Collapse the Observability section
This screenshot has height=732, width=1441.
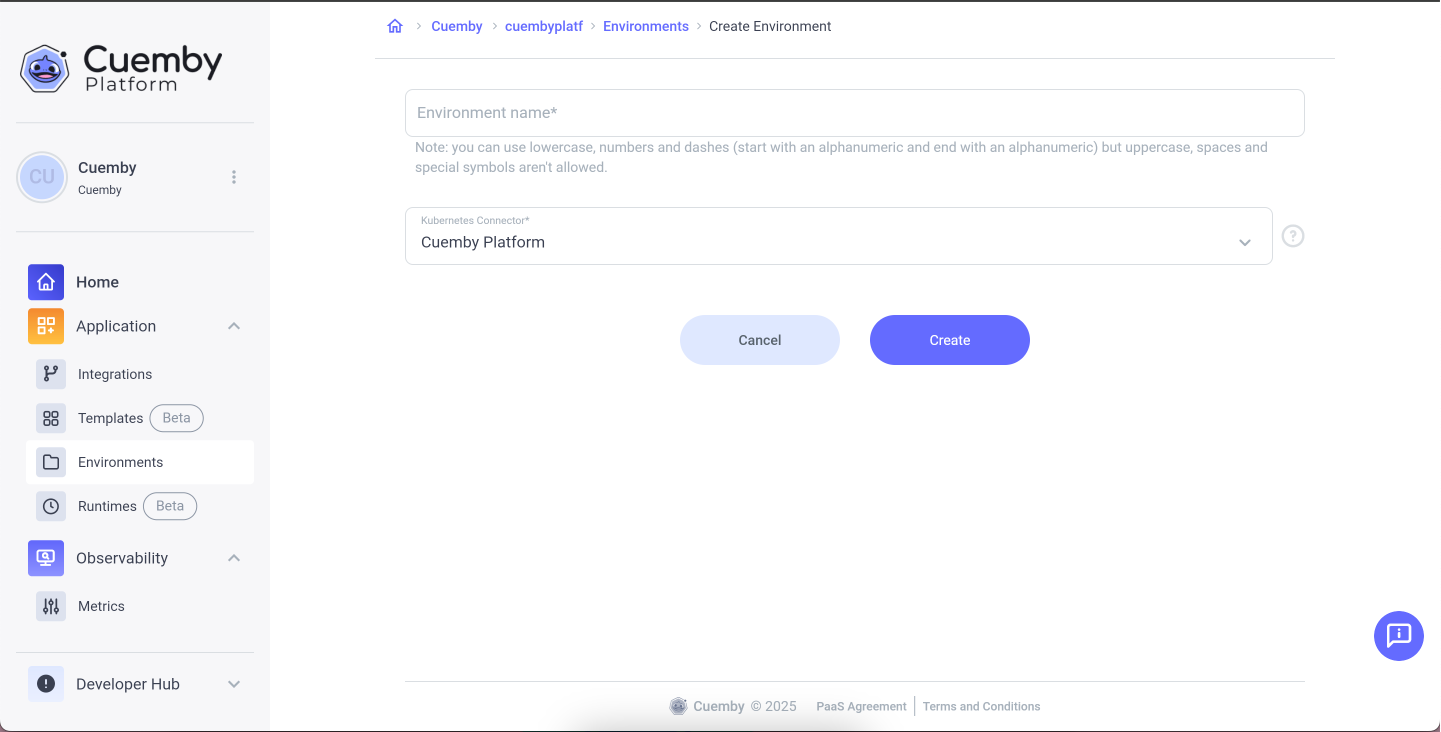233,557
